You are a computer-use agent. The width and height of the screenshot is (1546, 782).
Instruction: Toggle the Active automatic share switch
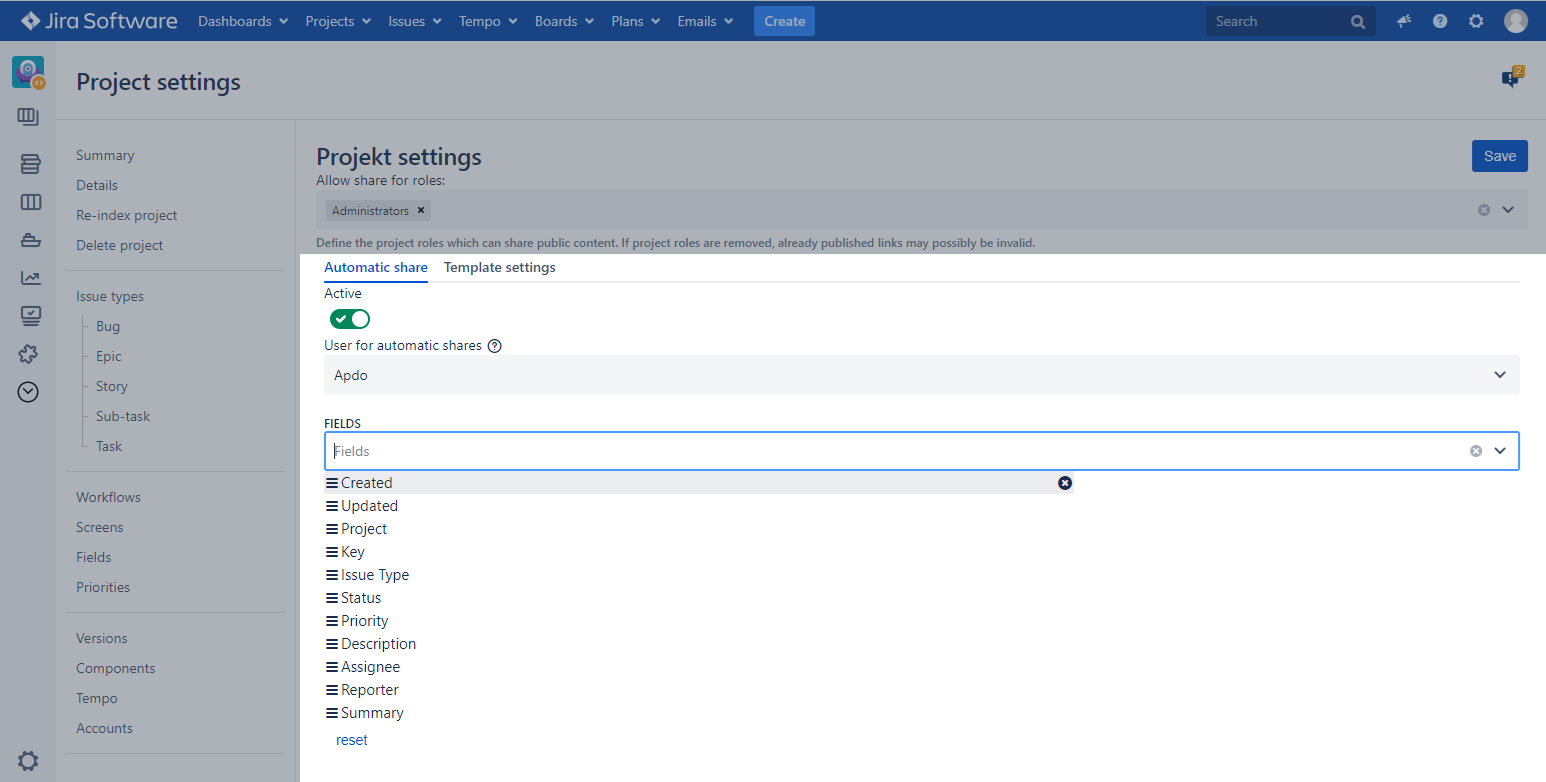click(x=350, y=319)
